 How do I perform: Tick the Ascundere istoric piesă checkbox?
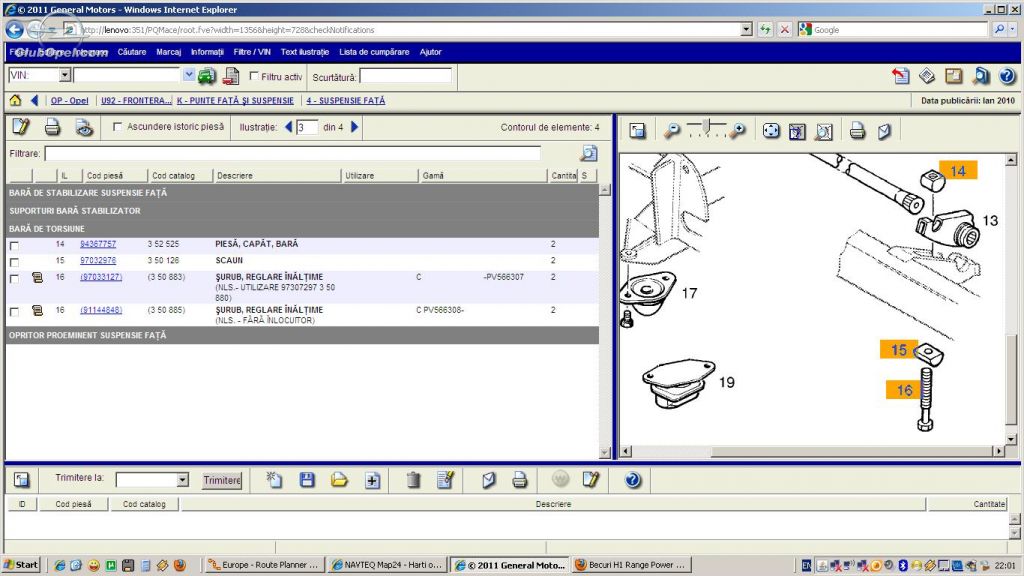coord(118,127)
